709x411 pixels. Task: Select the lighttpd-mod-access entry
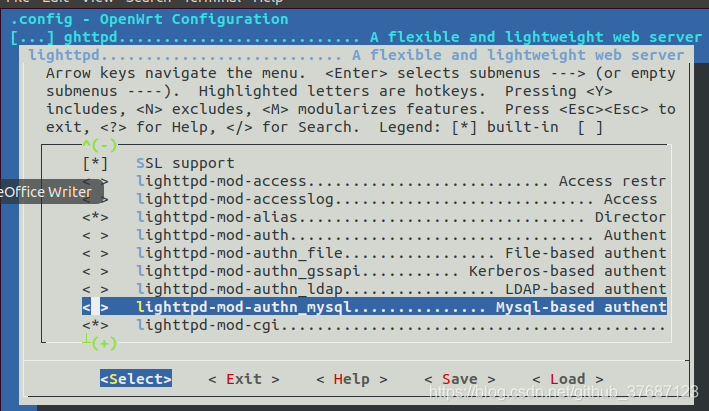222,181
